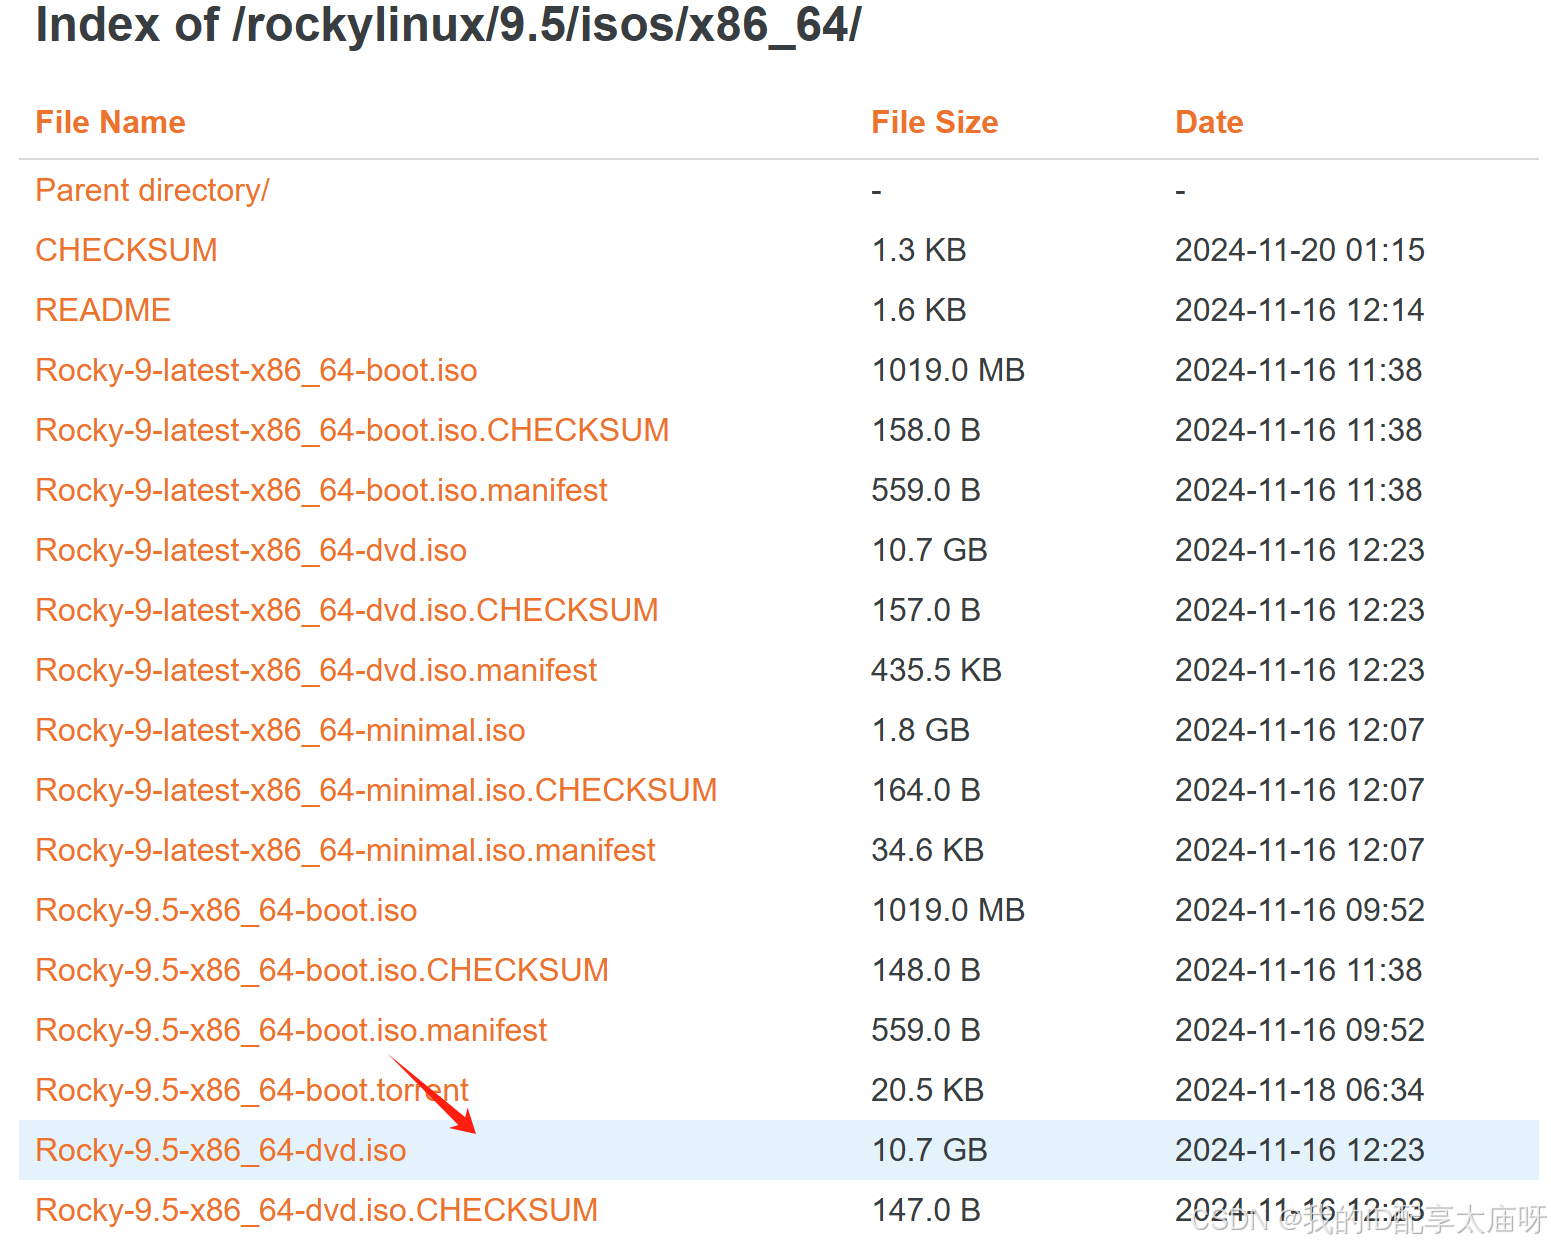Open Rocky-9-latest-x86_64-boot.iso.manifest link
The height and width of the screenshot is (1247, 1551).
pyautogui.click(x=321, y=490)
